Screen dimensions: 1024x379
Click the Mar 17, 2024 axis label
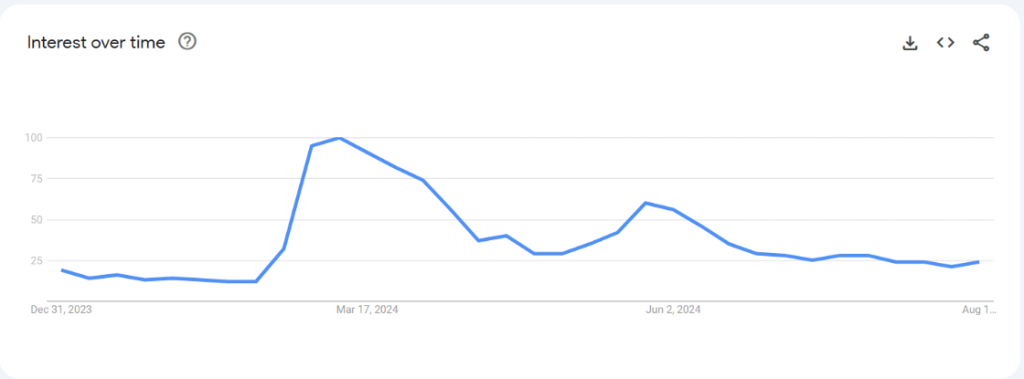coord(367,310)
